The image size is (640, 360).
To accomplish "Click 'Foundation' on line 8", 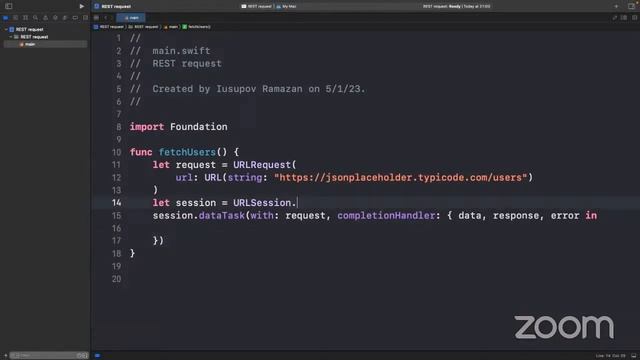I will coord(199,127).
